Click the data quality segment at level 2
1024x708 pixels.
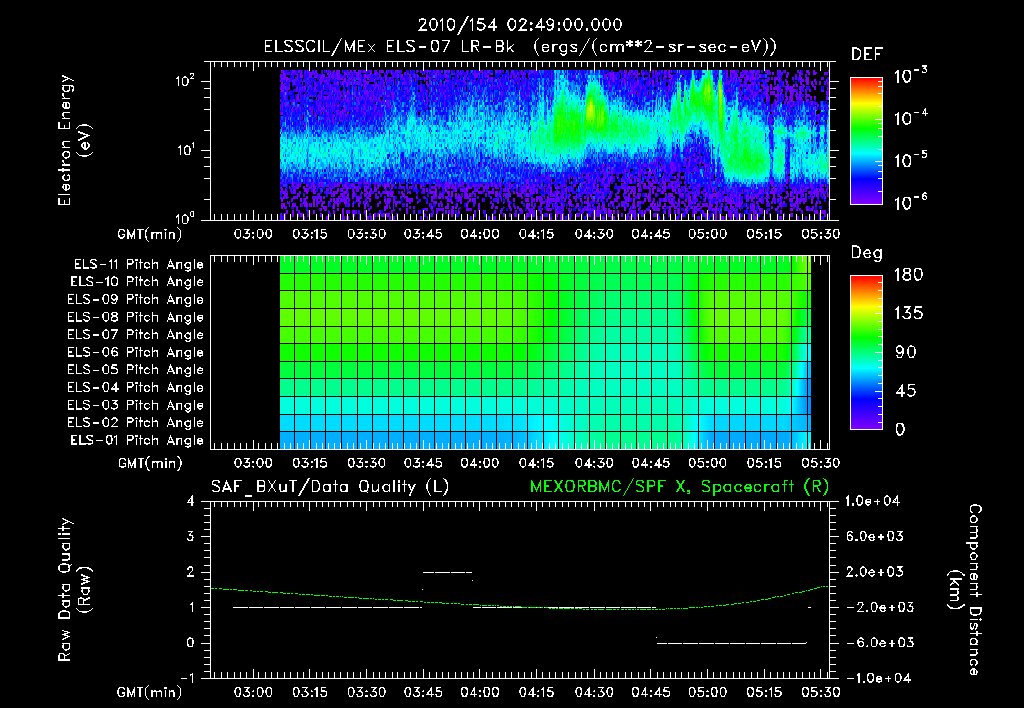pyautogui.click(x=447, y=572)
